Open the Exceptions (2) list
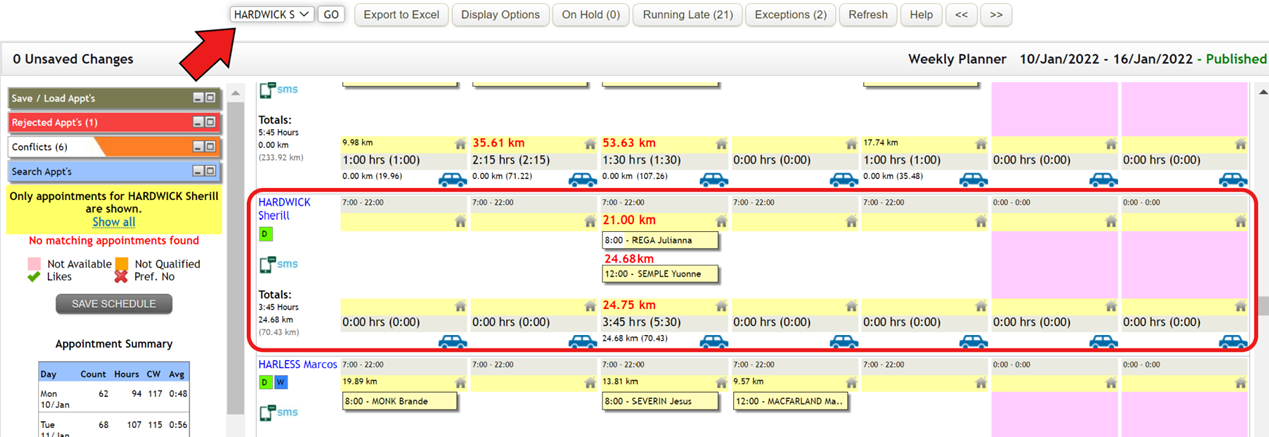The width and height of the screenshot is (1269, 437). (790, 15)
